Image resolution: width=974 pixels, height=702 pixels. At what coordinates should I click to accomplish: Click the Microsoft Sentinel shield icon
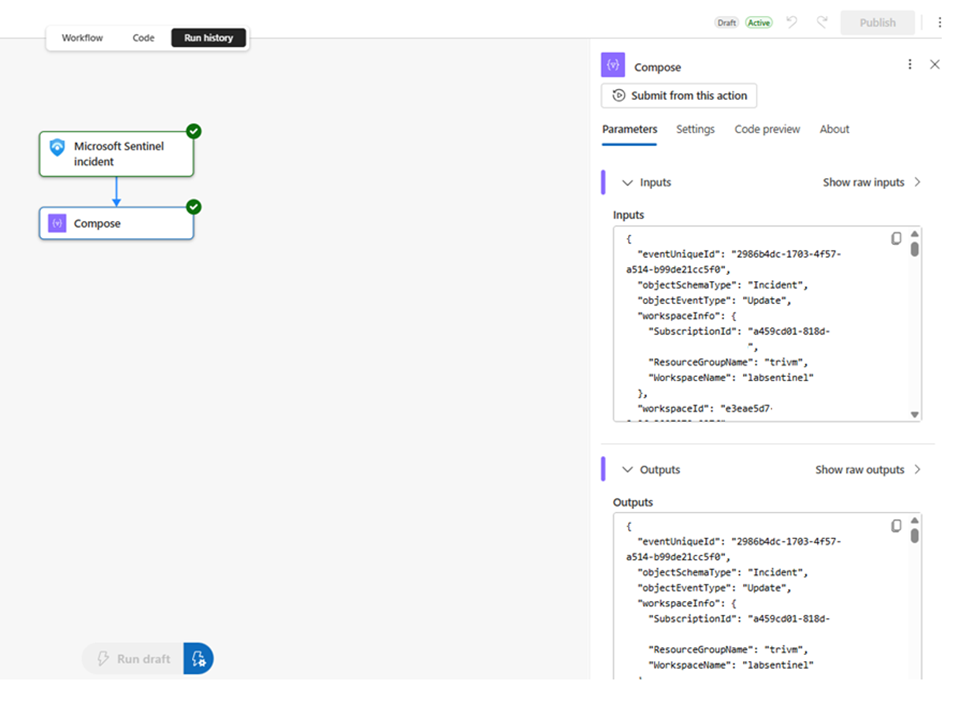click(x=57, y=147)
